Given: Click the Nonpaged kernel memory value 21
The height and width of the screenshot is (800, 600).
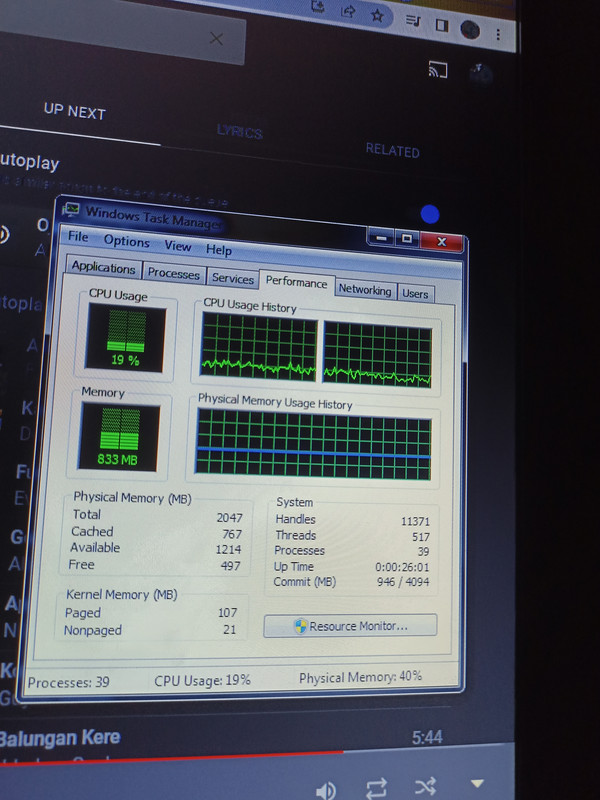Looking at the screenshot, I should coord(230,630).
